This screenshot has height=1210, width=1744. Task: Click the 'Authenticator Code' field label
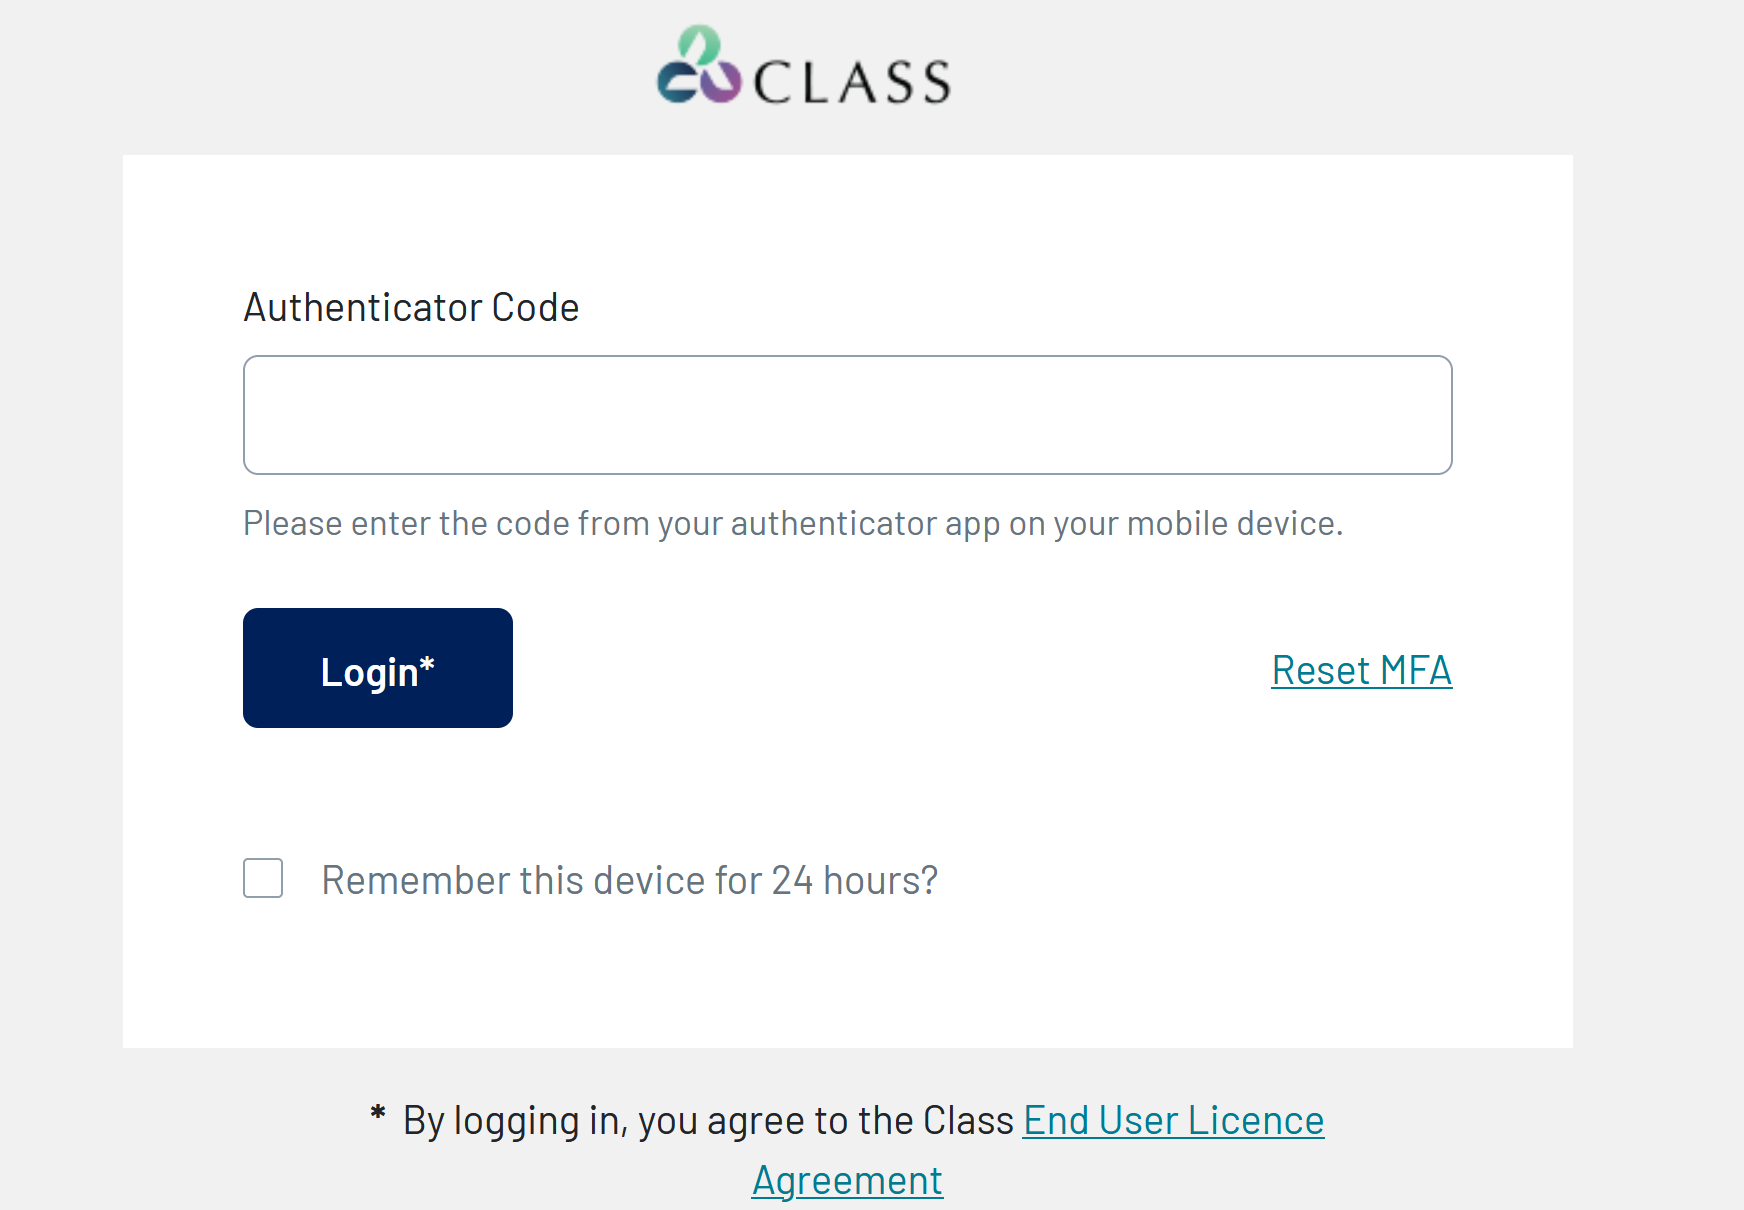411,307
